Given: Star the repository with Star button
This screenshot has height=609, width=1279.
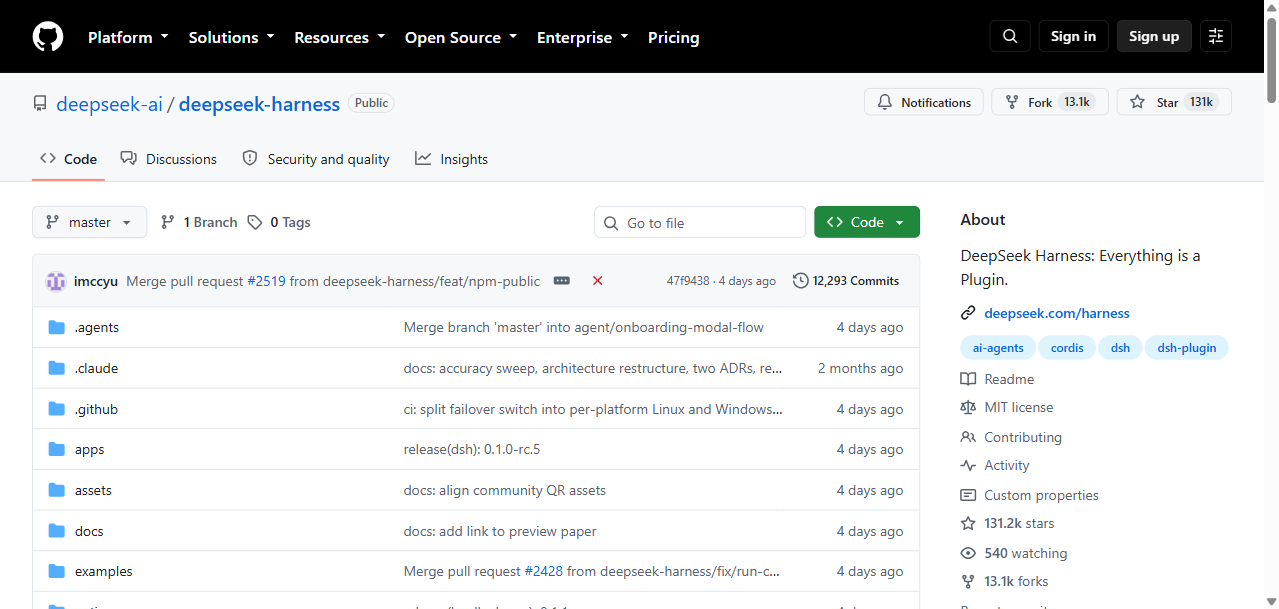Looking at the screenshot, I should point(1174,102).
